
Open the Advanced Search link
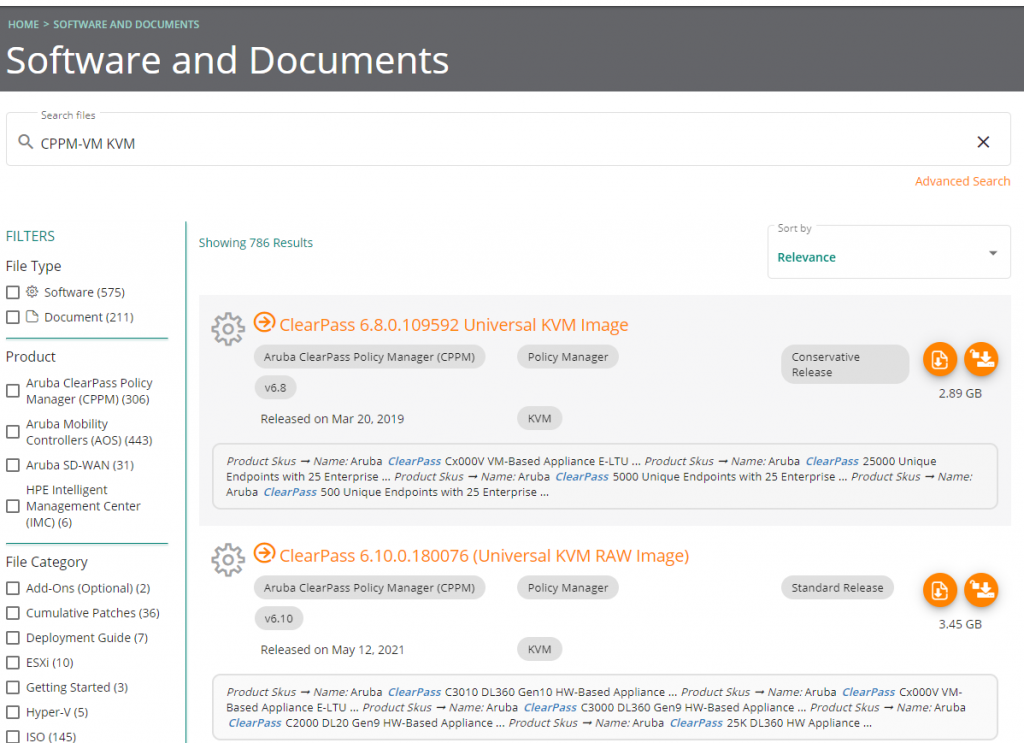962,181
